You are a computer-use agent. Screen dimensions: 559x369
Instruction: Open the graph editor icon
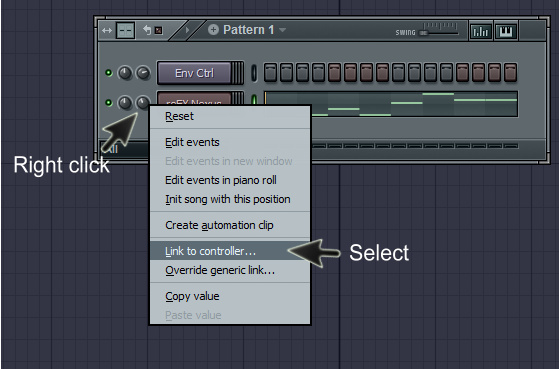tap(480, 31)
